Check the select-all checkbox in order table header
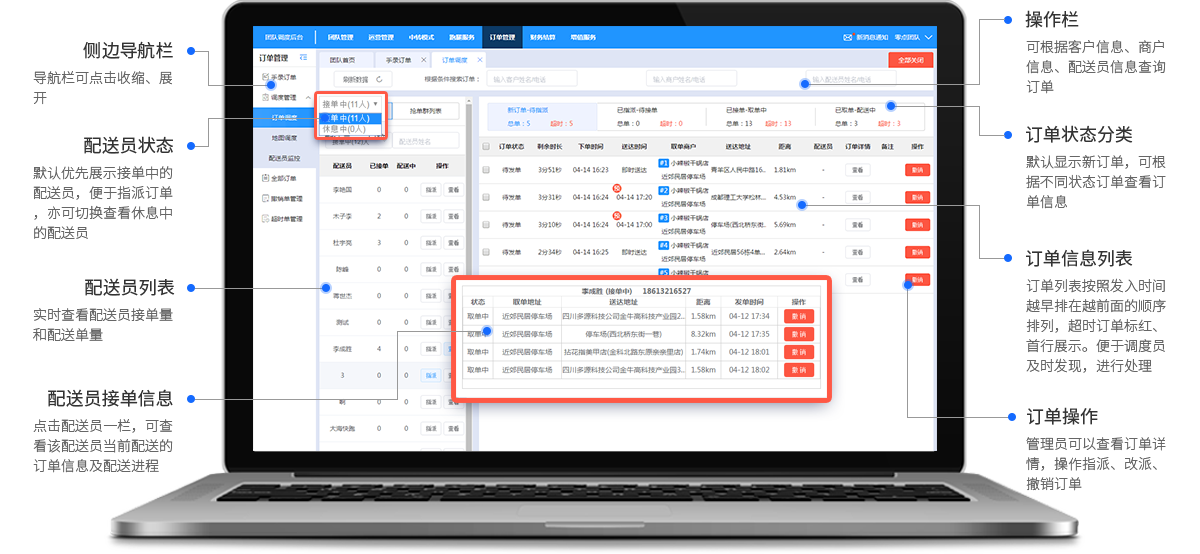The width and height of the screenshot is (1200, 554). (486, 146)
